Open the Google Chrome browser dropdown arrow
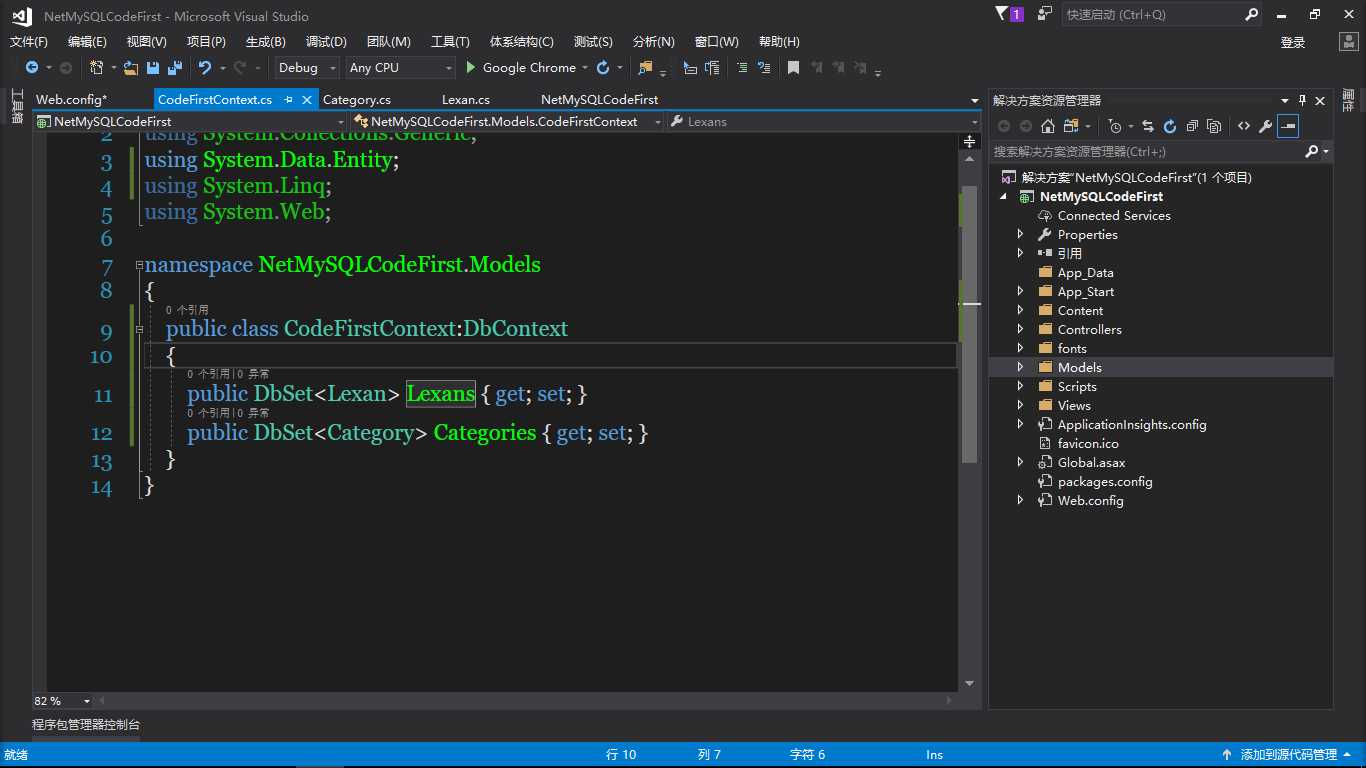 tap(585, 68)
